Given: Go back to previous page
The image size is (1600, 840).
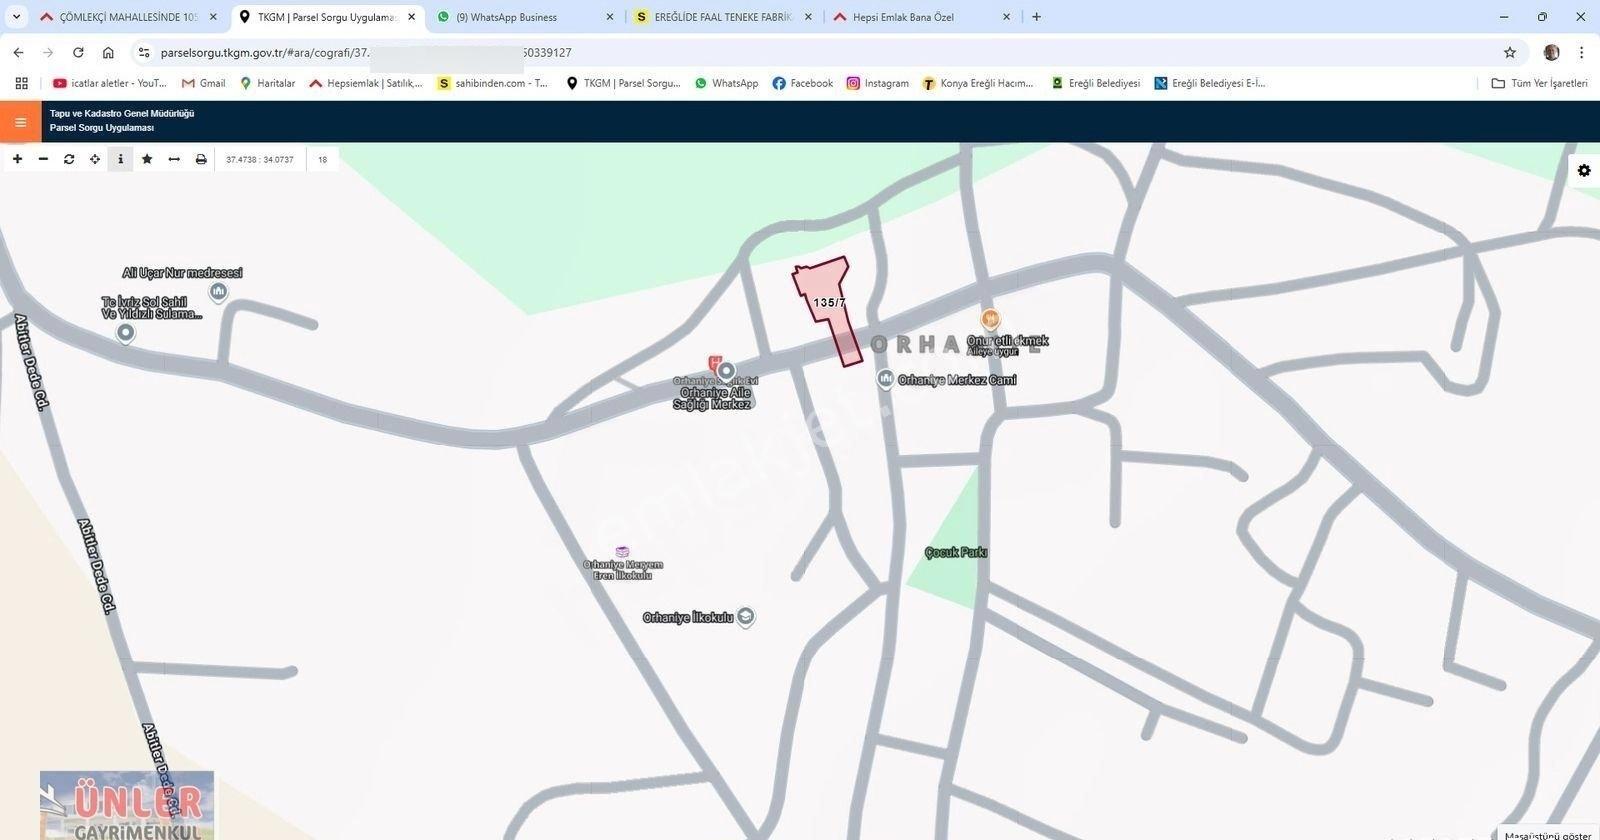Looking at the screenshot, I should pyautogui.click(x=18, y=52).
